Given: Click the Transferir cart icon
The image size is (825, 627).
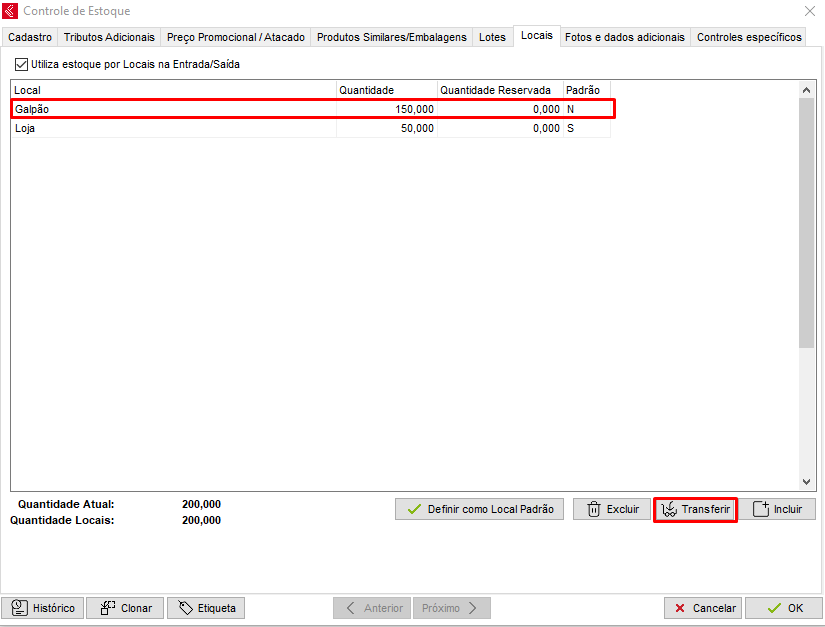Looking at the screenshot, I should coord(669,509).
